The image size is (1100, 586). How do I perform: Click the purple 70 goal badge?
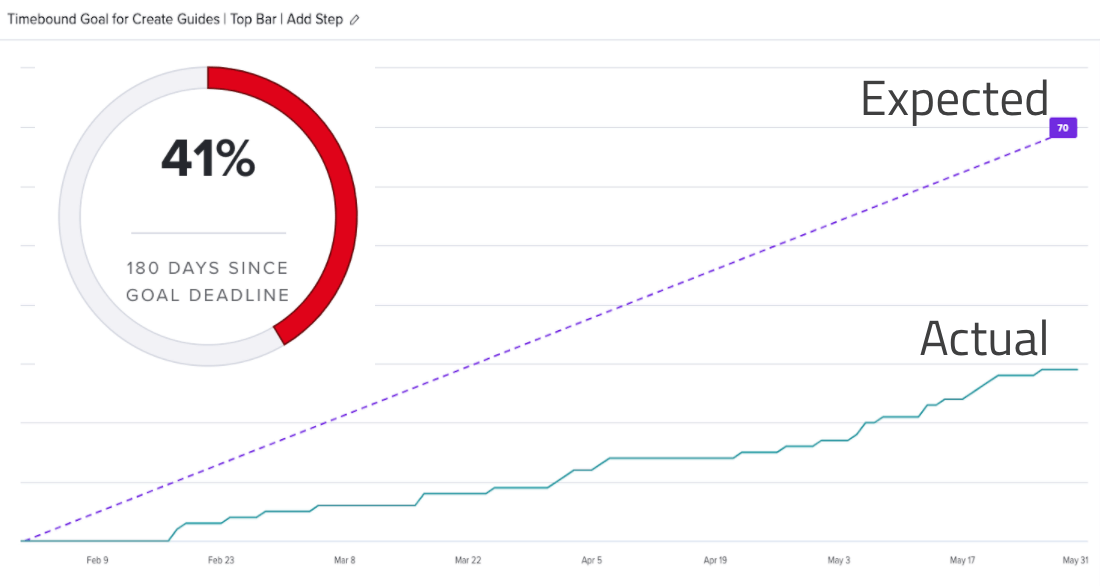(1063, 128)
